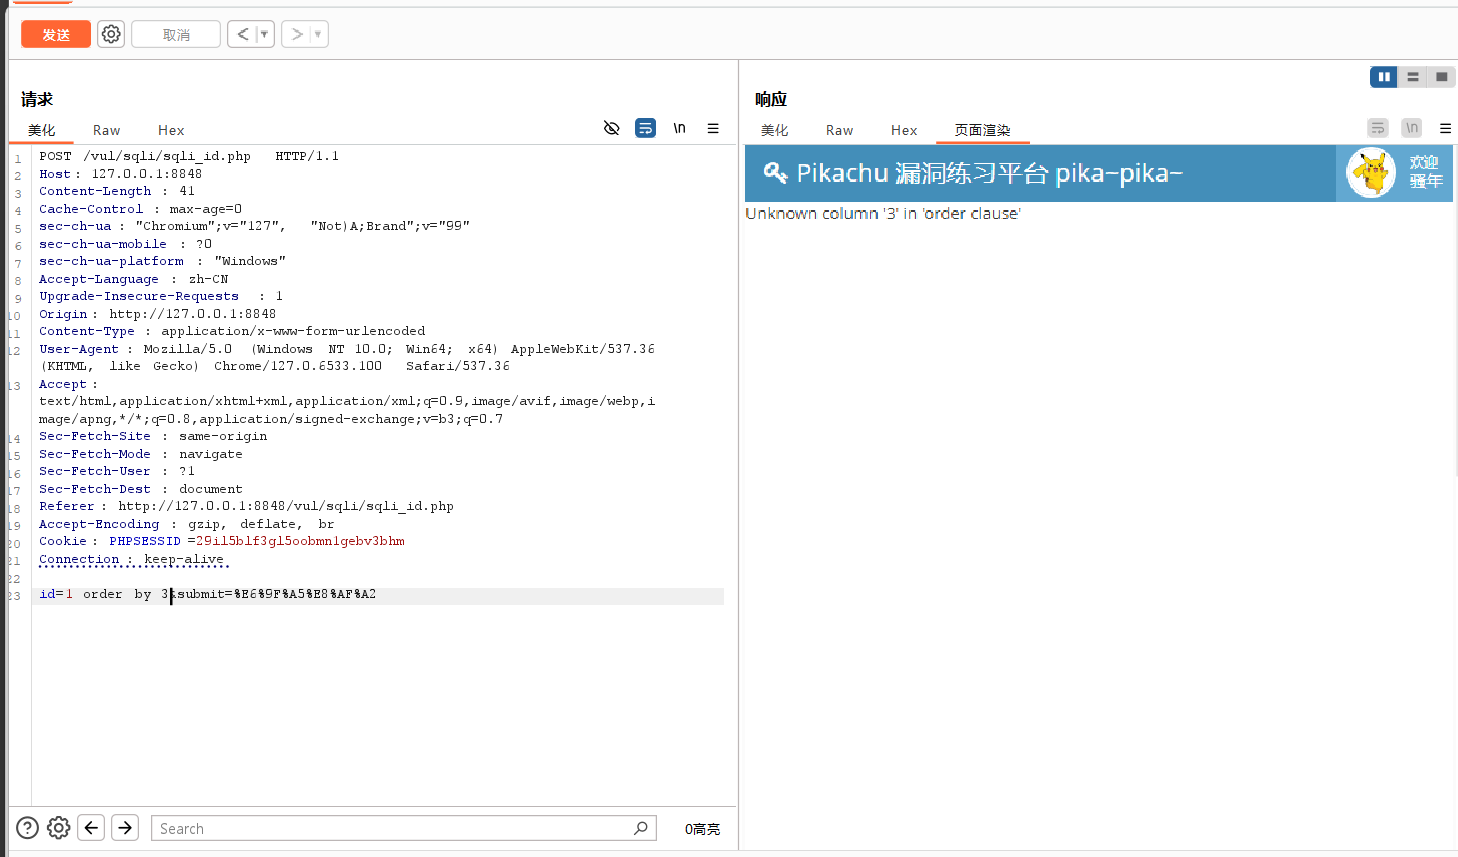Toggle word wrap in request panel

click(x=646, y=128)
